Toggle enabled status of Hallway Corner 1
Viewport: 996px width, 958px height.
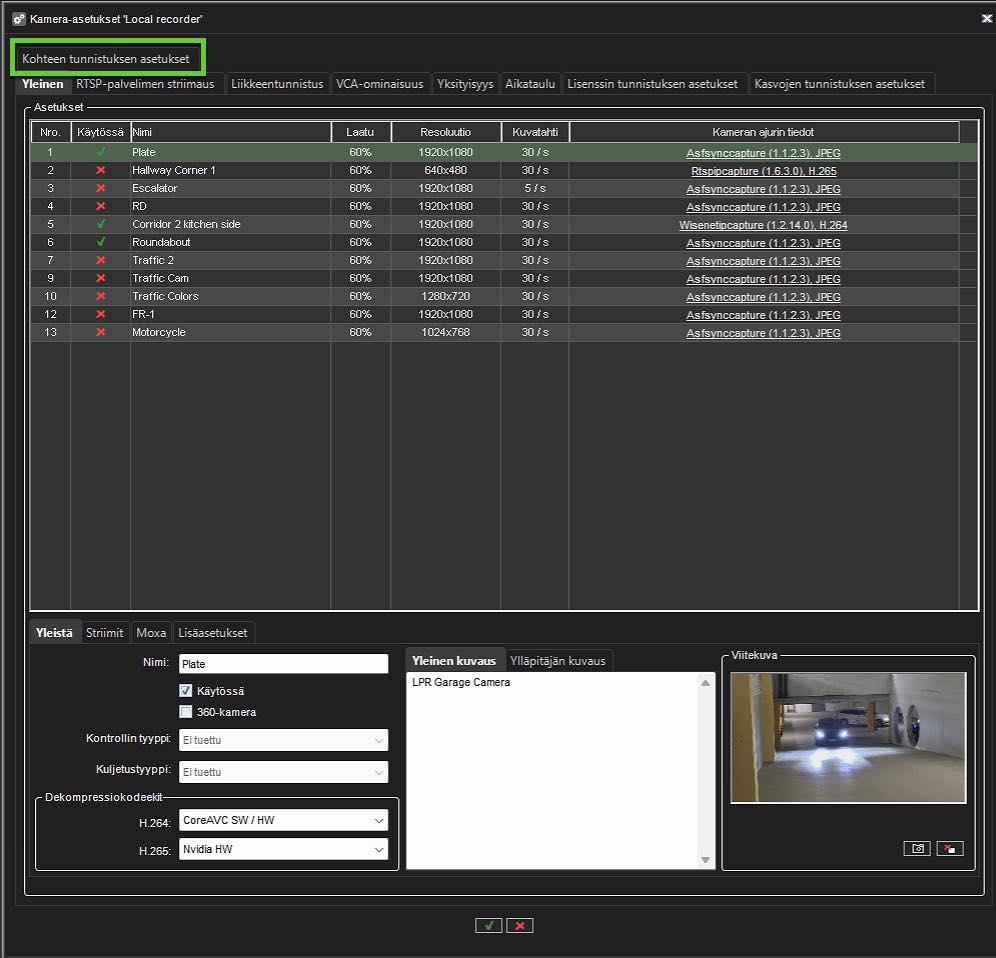tap(100, 170)
